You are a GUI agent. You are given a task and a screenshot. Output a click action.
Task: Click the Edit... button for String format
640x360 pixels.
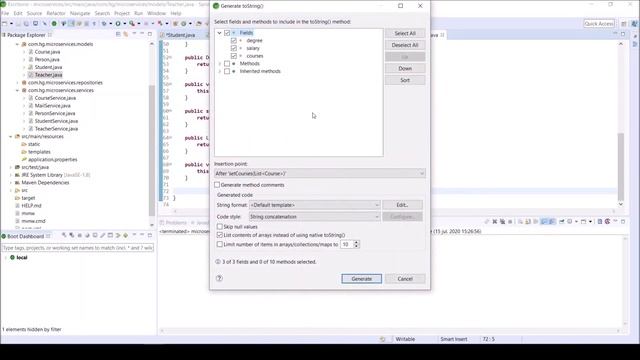pos(402,205)
